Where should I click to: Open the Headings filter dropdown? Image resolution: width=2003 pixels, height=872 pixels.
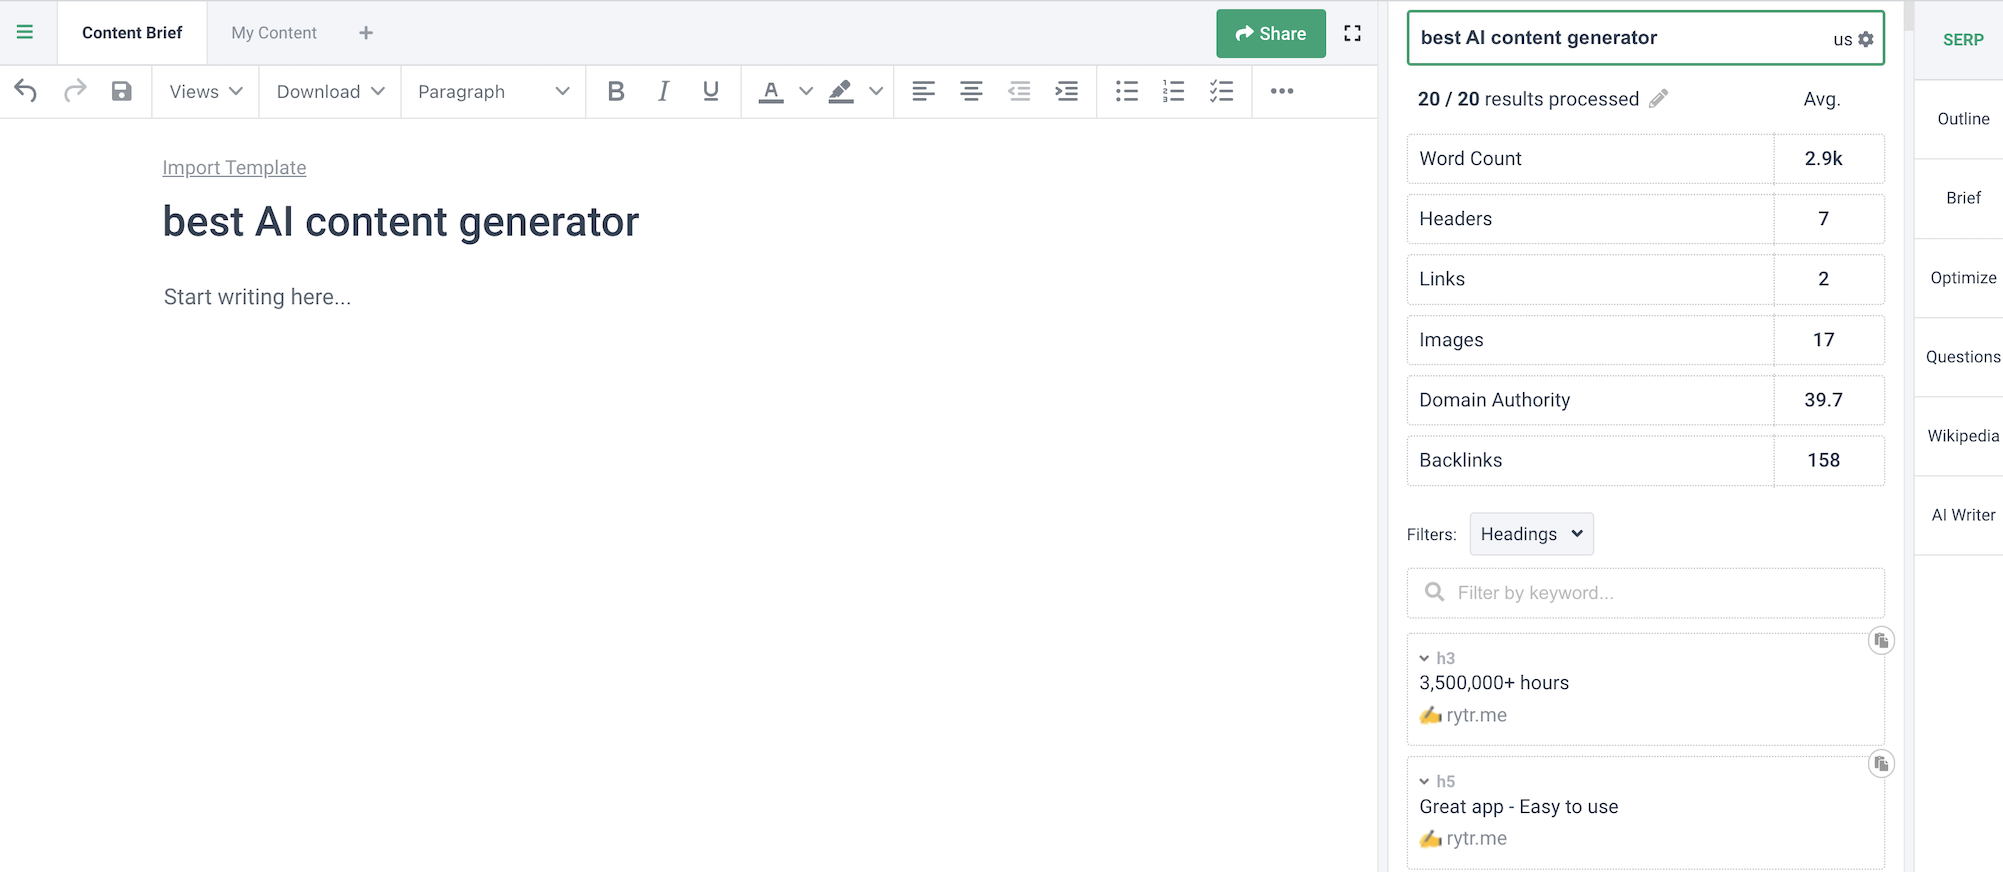click(1530, 534)
